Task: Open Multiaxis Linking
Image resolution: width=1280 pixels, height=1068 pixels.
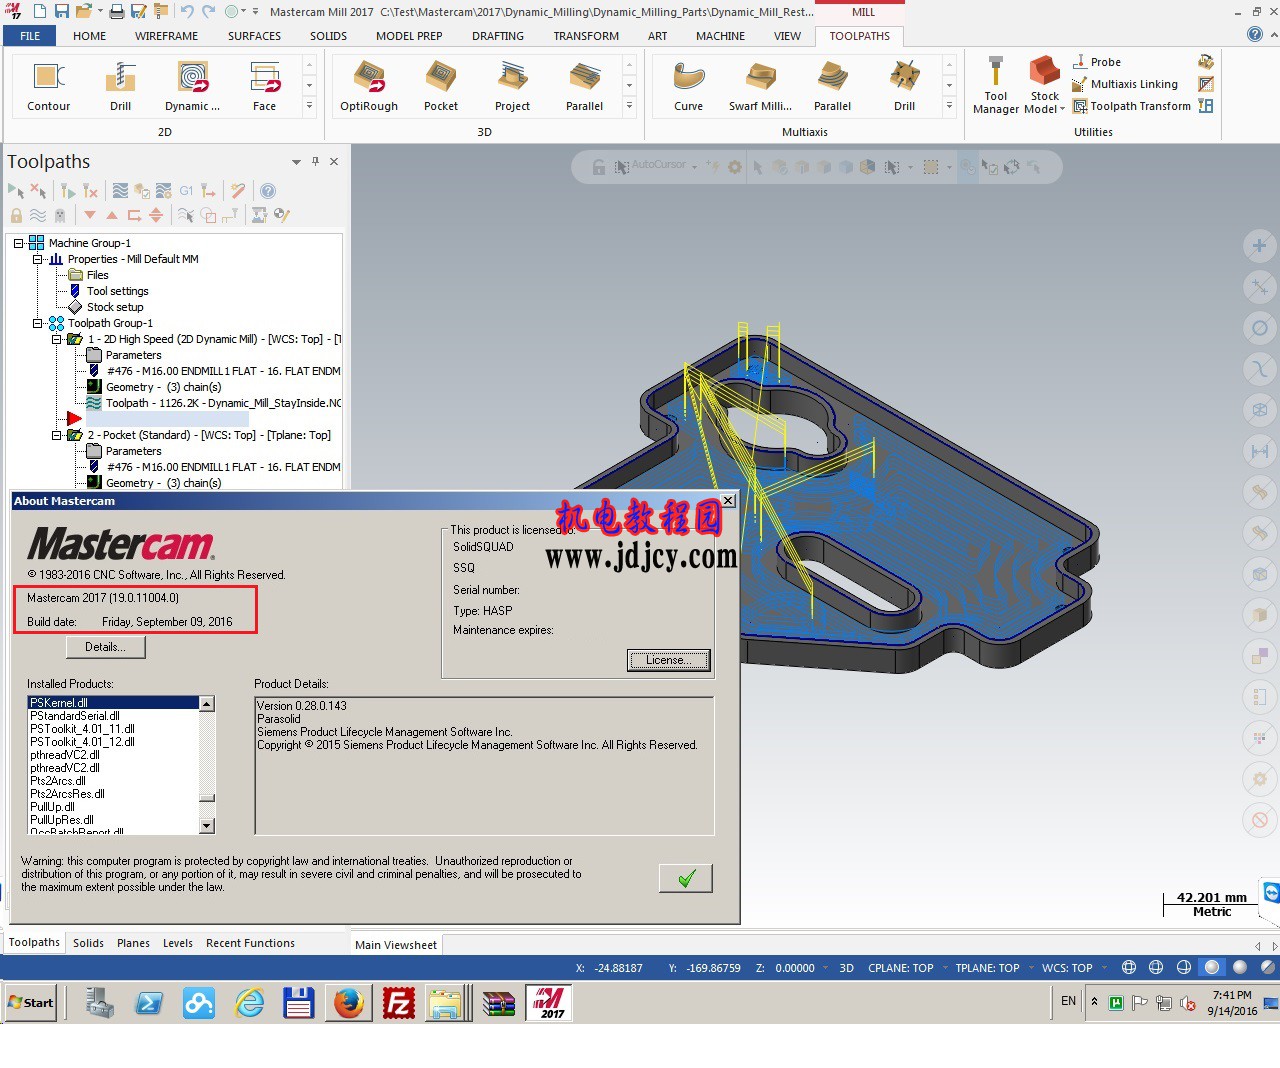Action: (x=1125, y=84)
